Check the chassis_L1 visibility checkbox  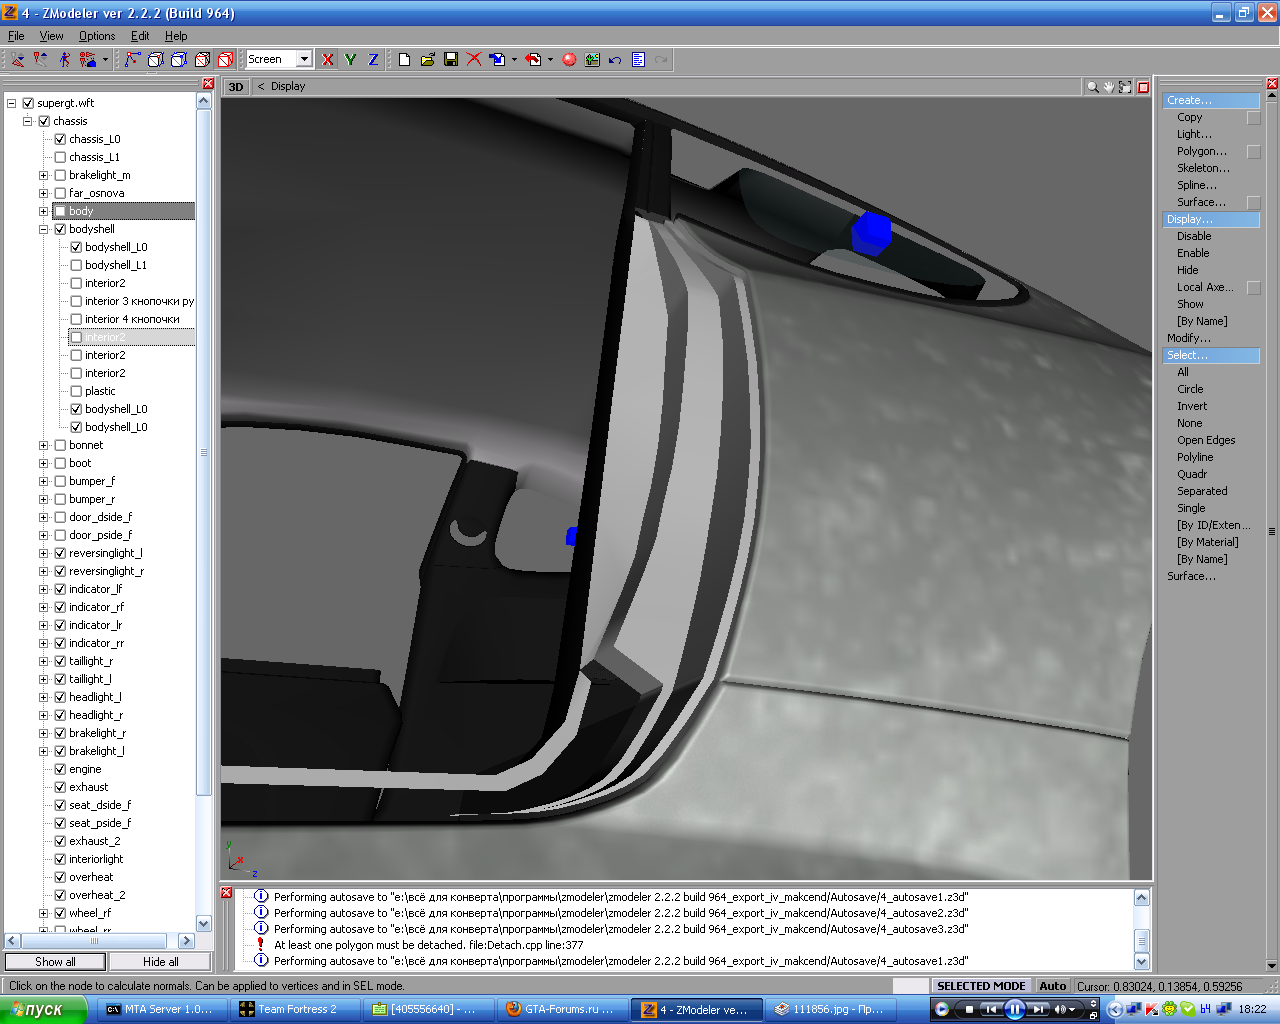[x=60, y=157]
